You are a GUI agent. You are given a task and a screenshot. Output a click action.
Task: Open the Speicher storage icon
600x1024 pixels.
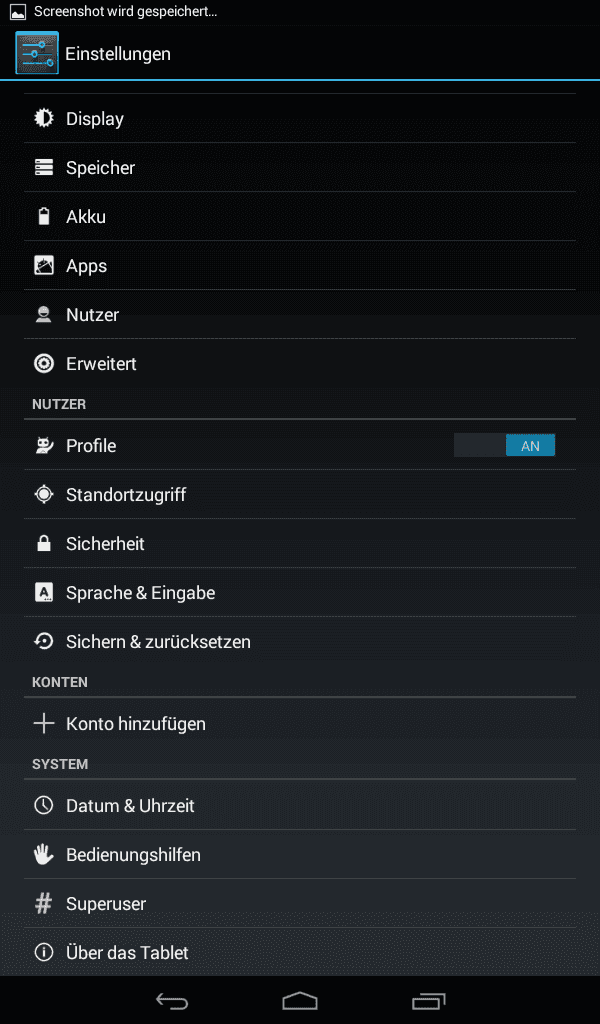[x=44, y=167]
